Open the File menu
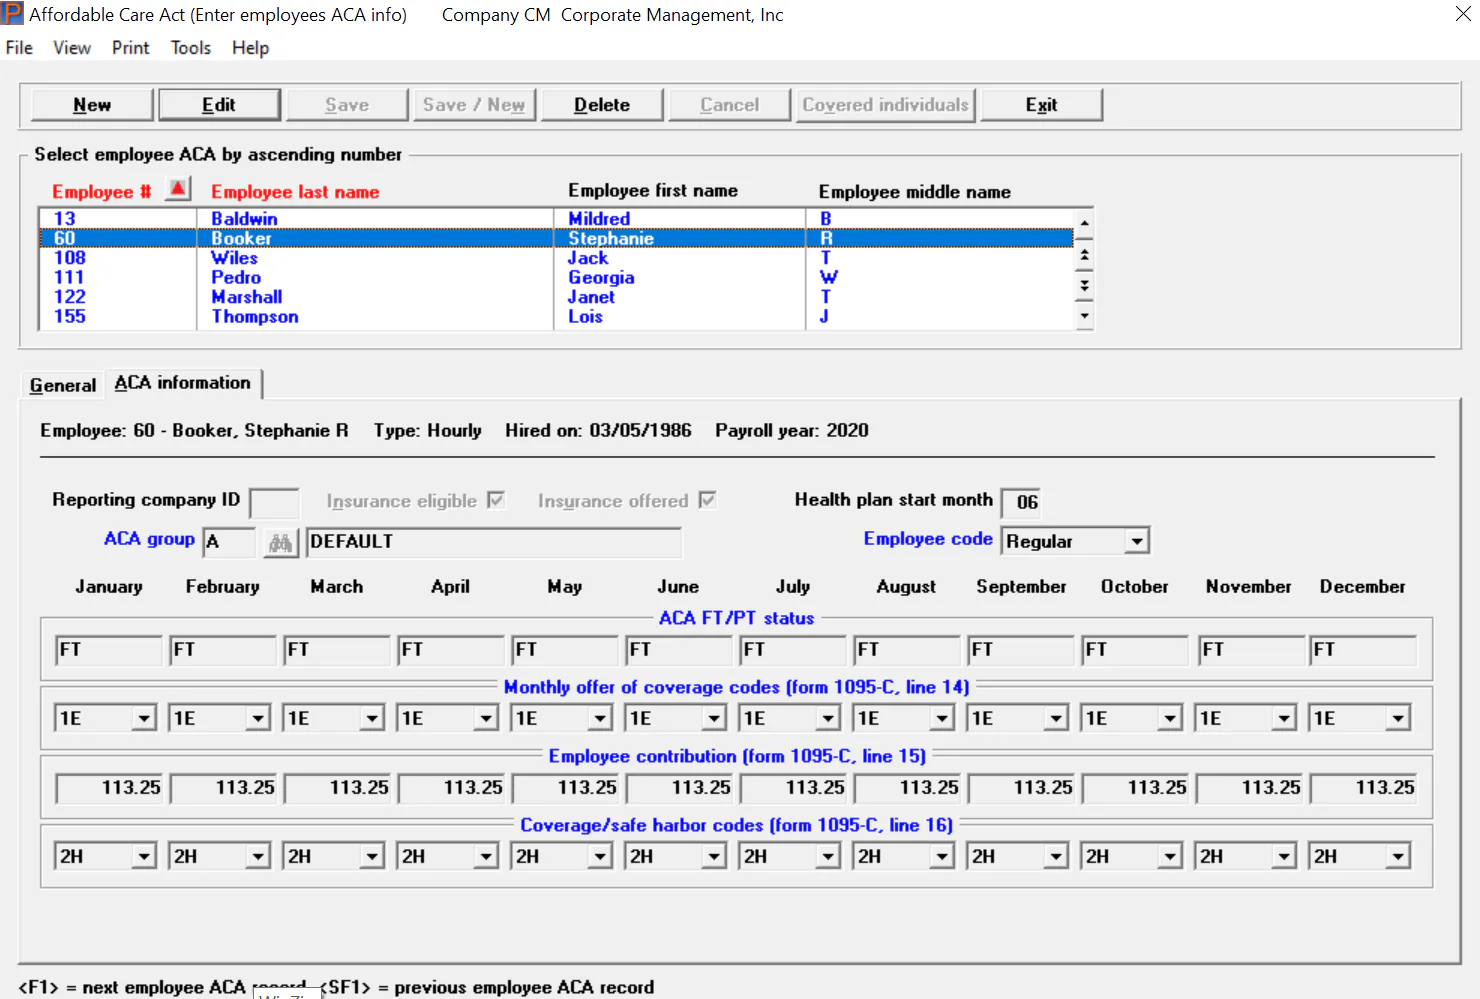 19,48
